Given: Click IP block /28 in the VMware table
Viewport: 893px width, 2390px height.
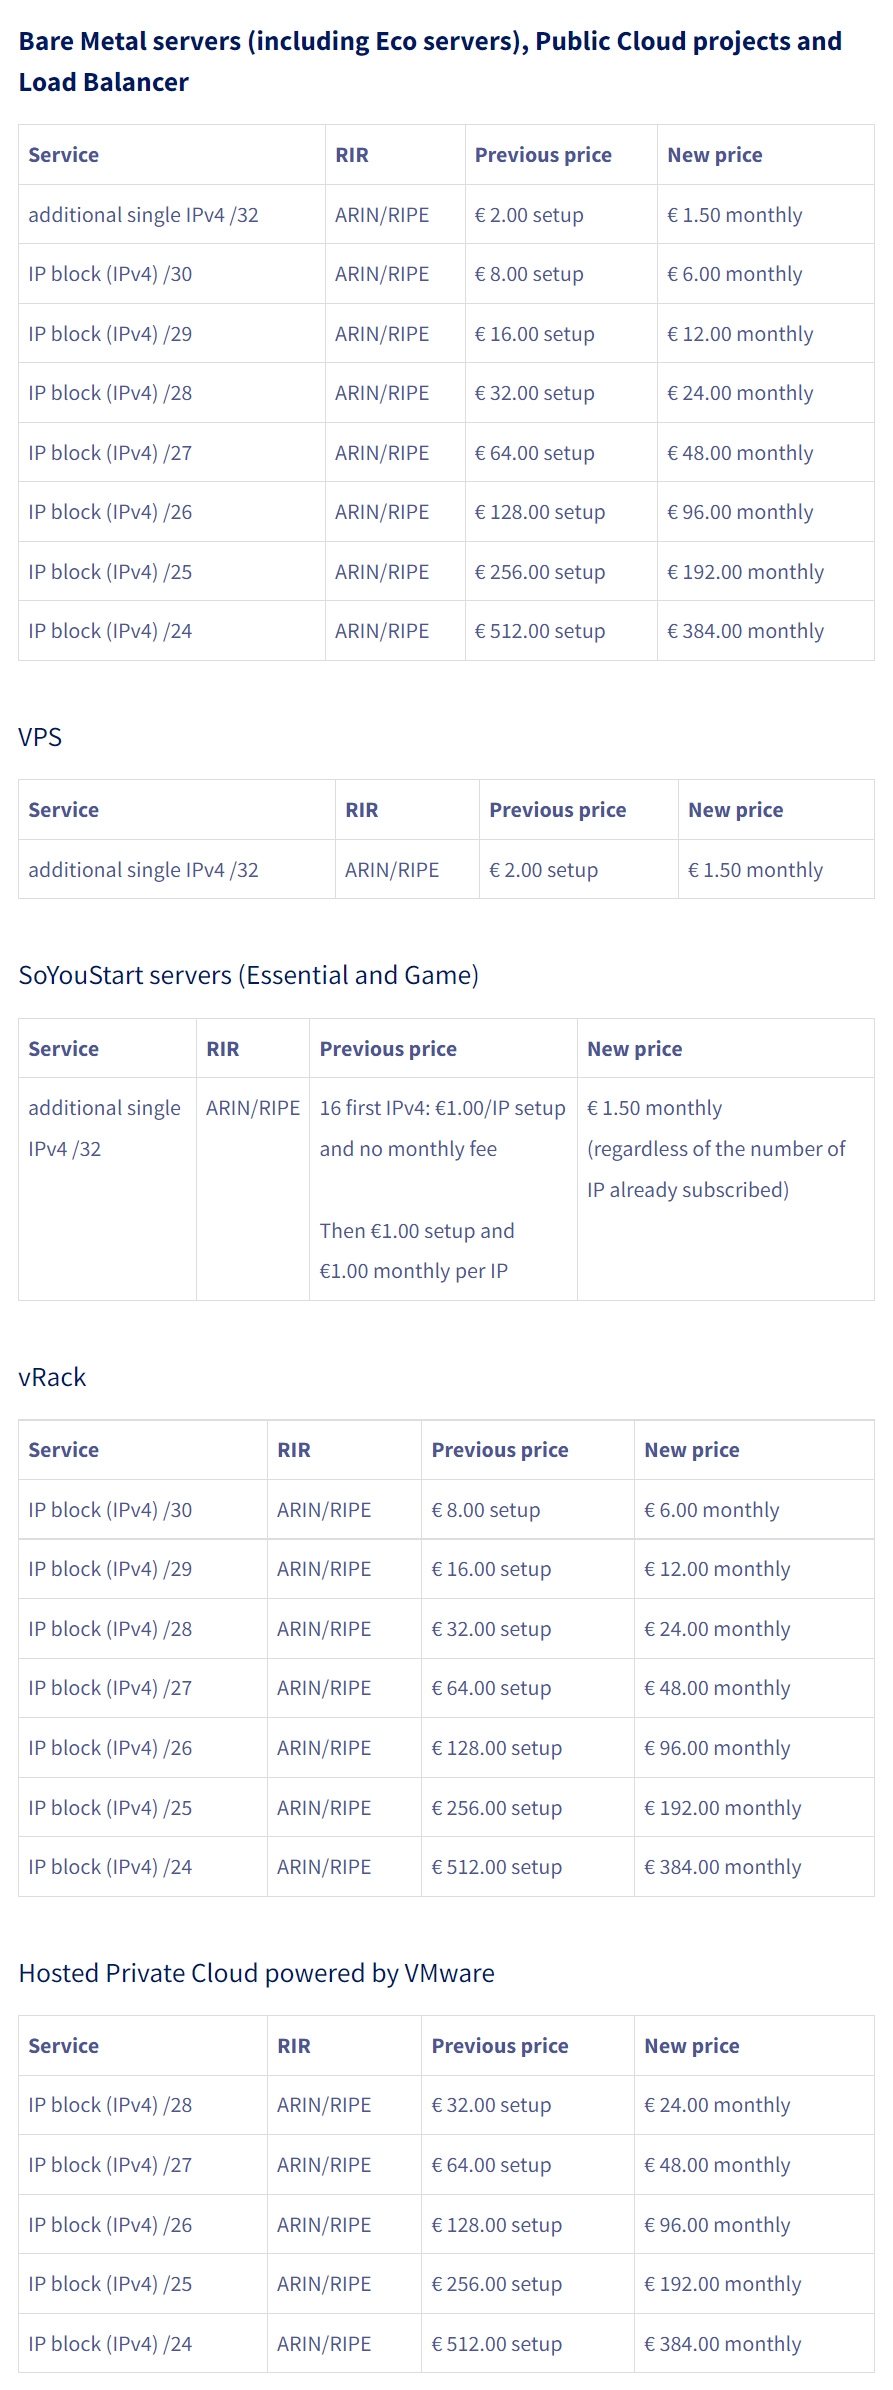Looking at the screenshot, I should click(110, 2105).
